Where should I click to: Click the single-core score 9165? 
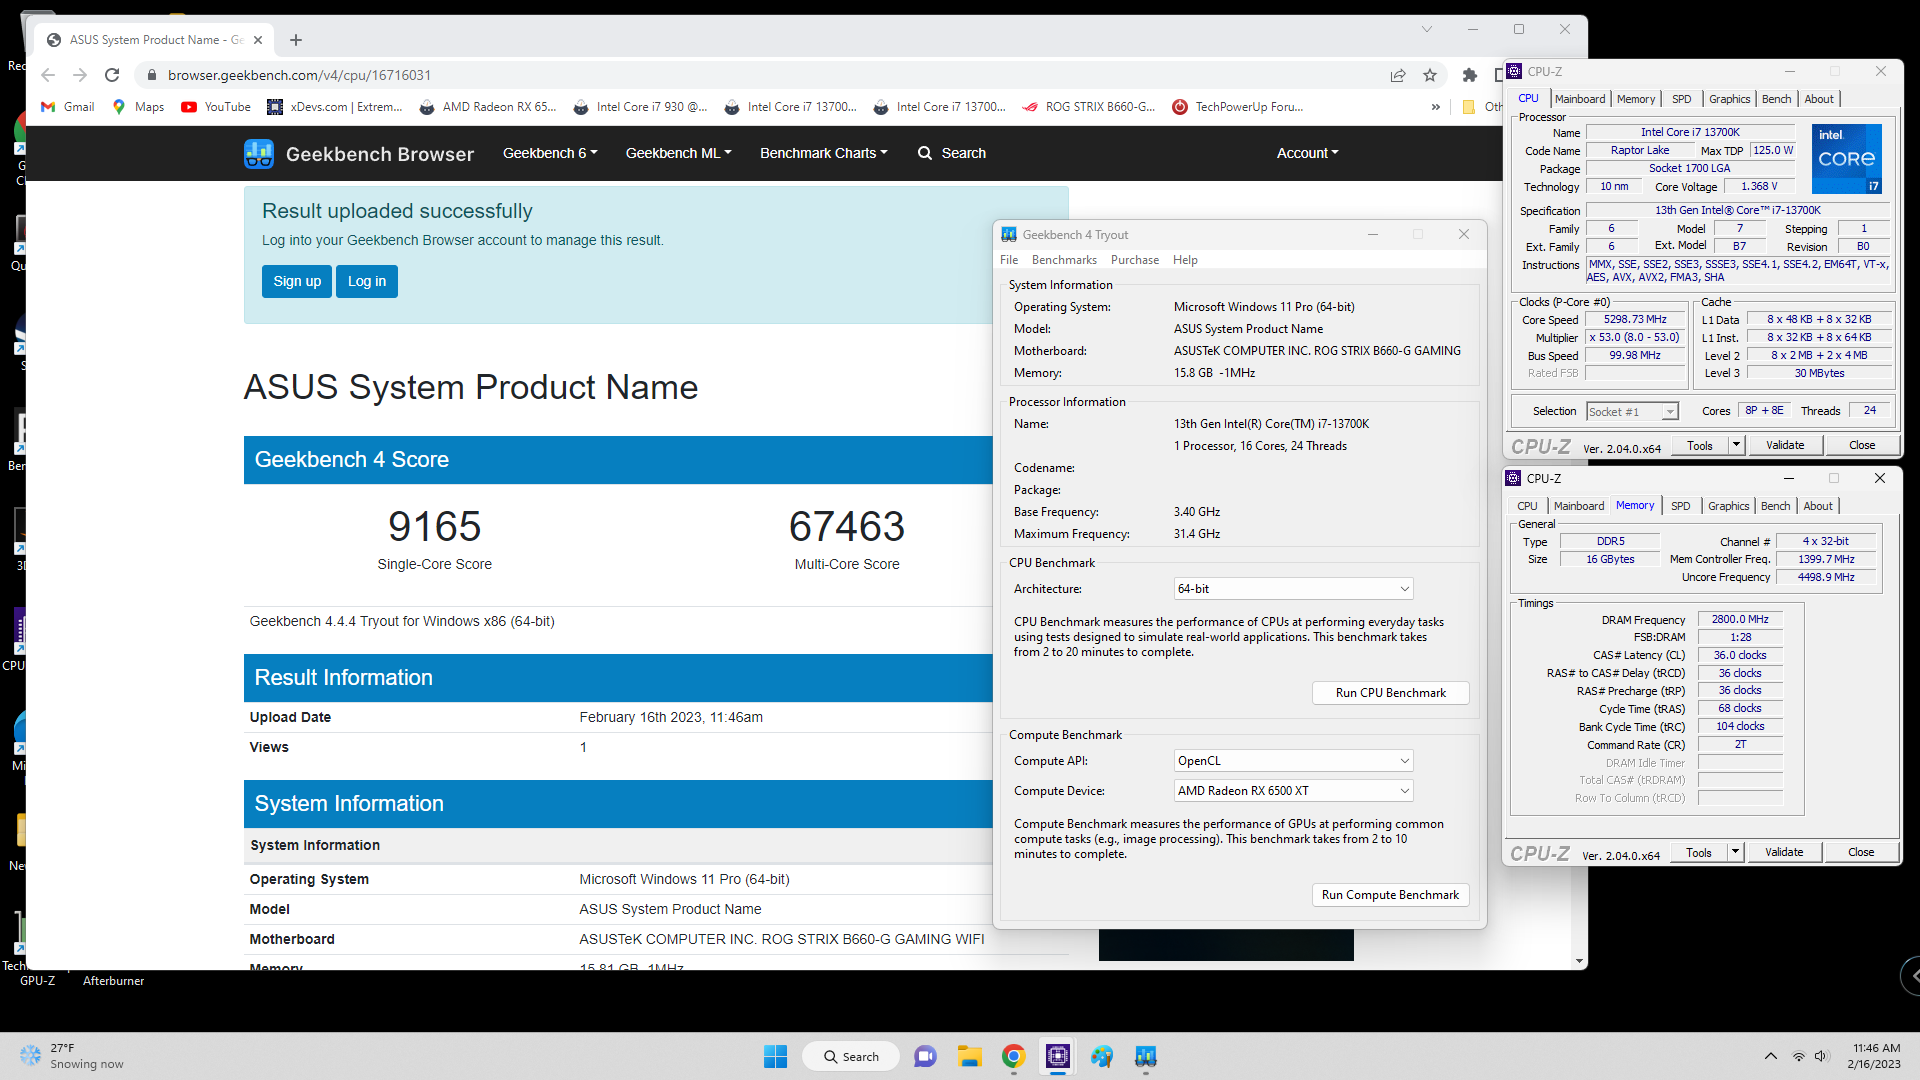click(435, 526)
